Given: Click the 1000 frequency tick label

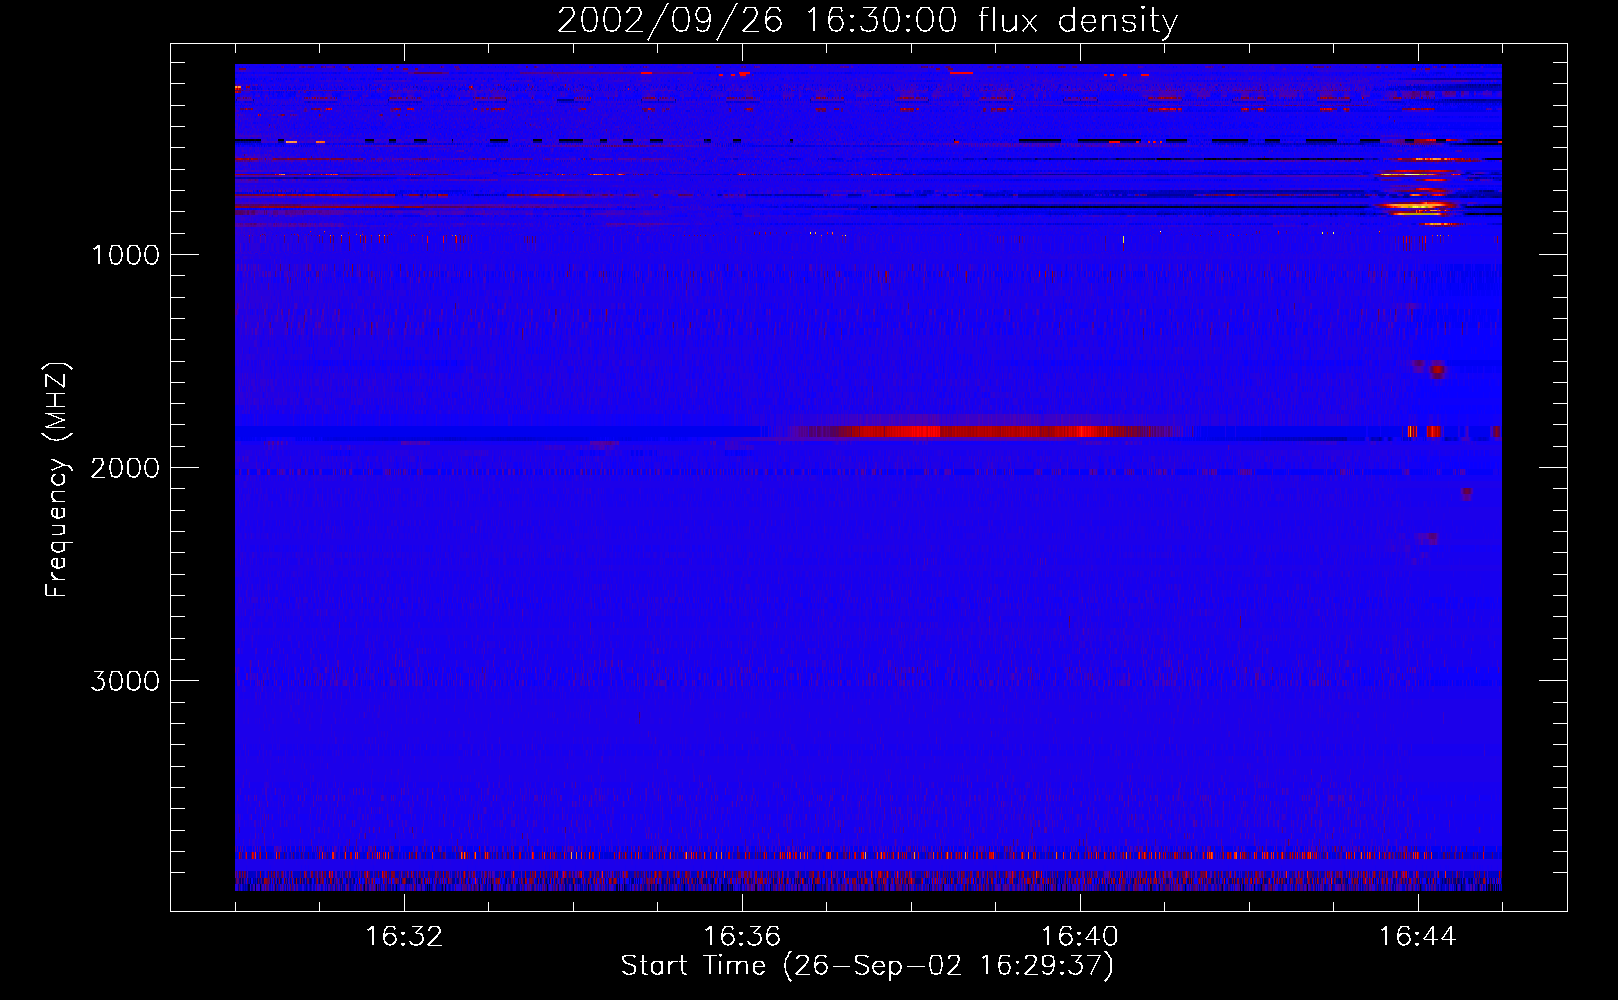Looking at the screenshot, I should coord(125,255).
